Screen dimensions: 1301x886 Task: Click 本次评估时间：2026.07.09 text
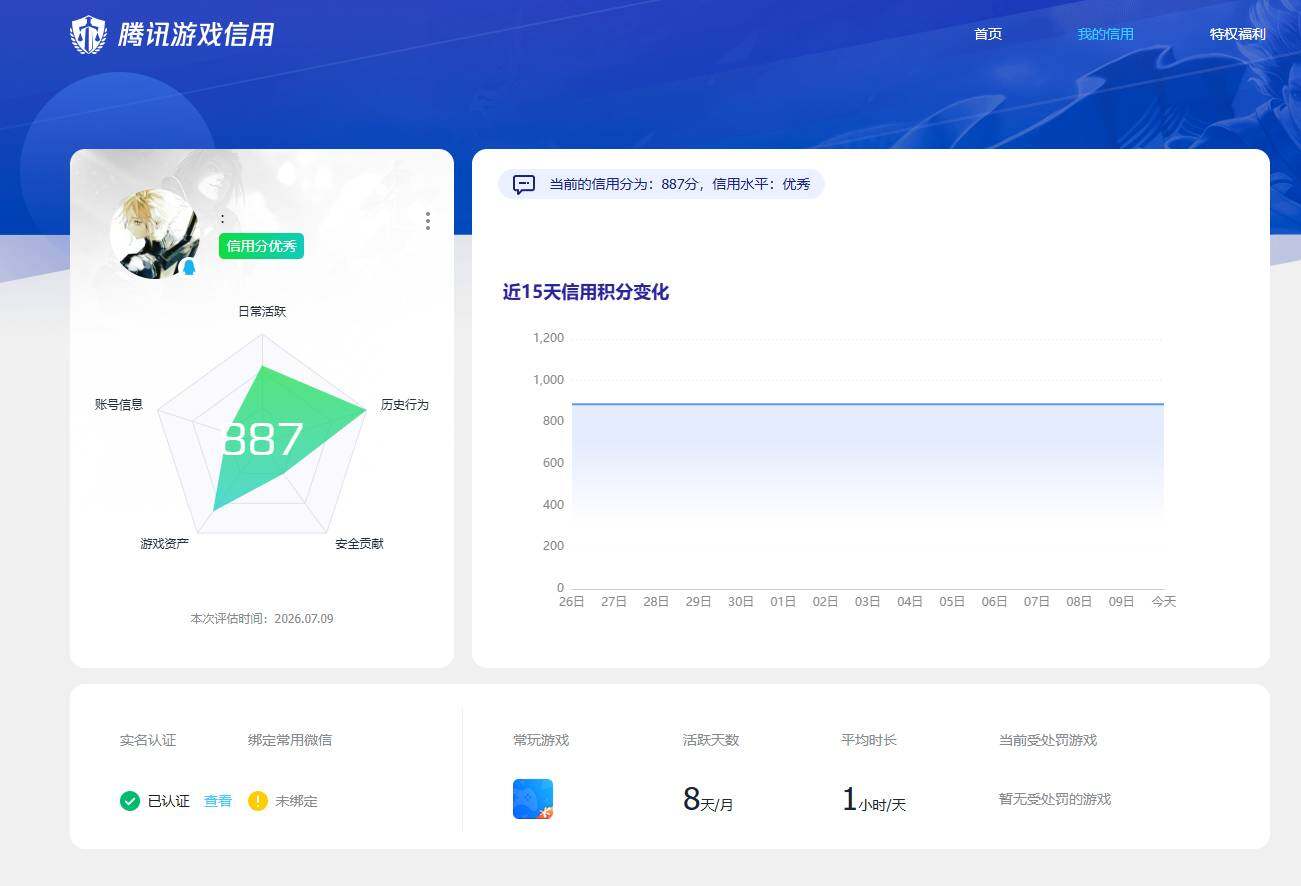click(262, 619)
